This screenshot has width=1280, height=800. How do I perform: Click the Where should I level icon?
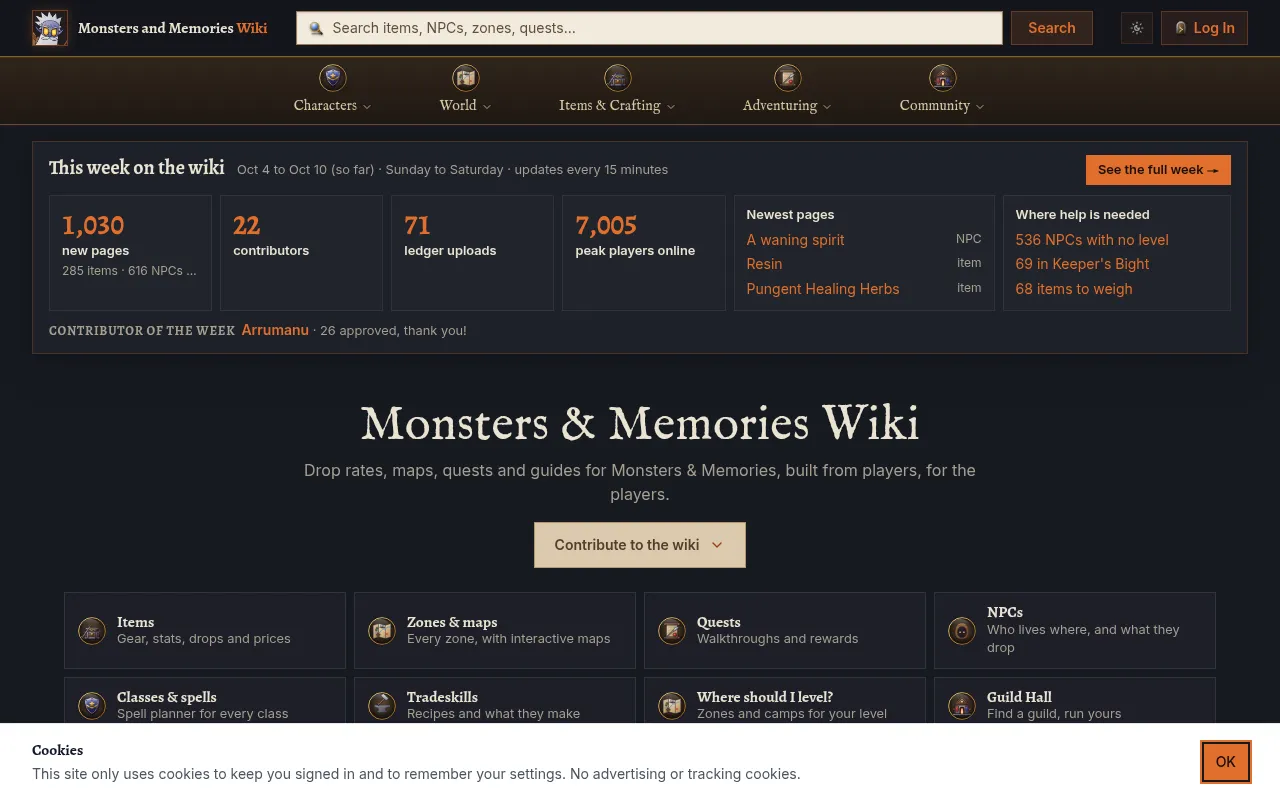point(672,706)
